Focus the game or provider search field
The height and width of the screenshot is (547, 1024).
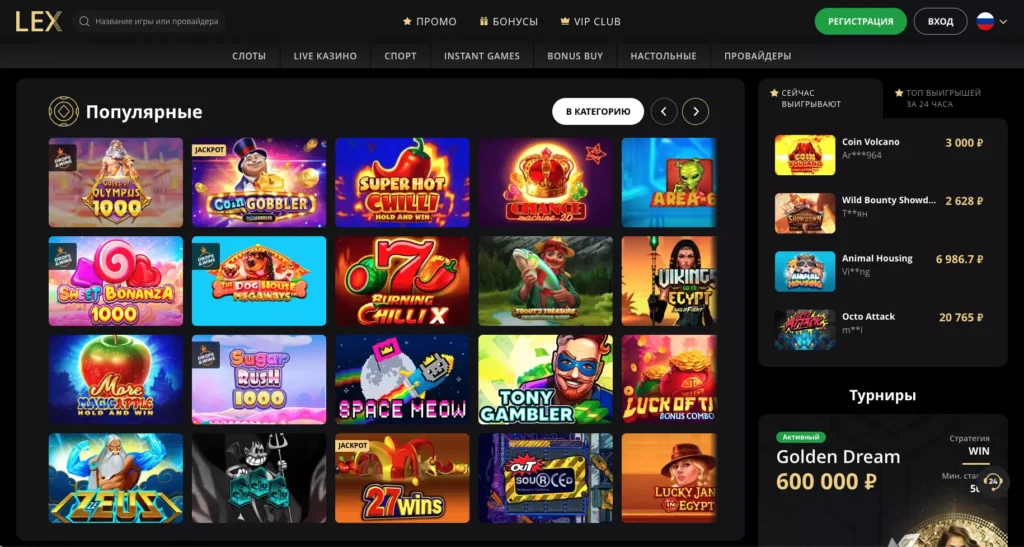149,22
